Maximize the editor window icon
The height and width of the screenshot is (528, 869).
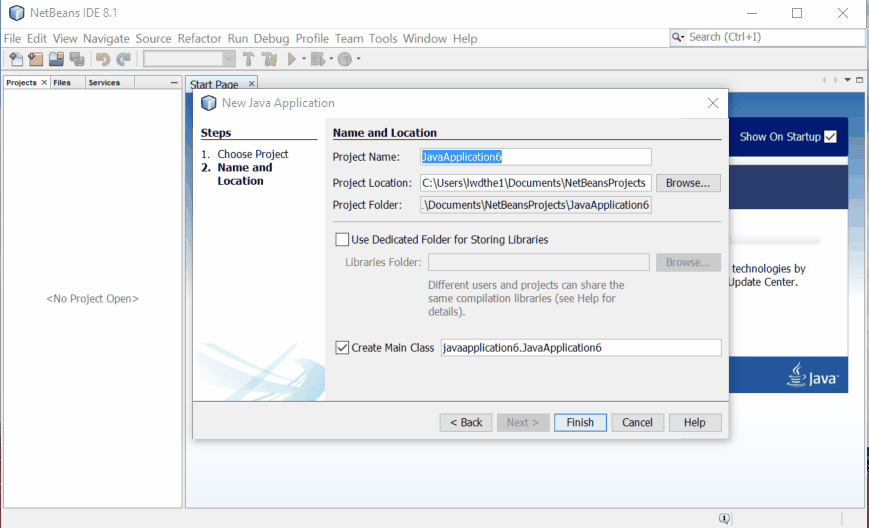coord(860,80)
